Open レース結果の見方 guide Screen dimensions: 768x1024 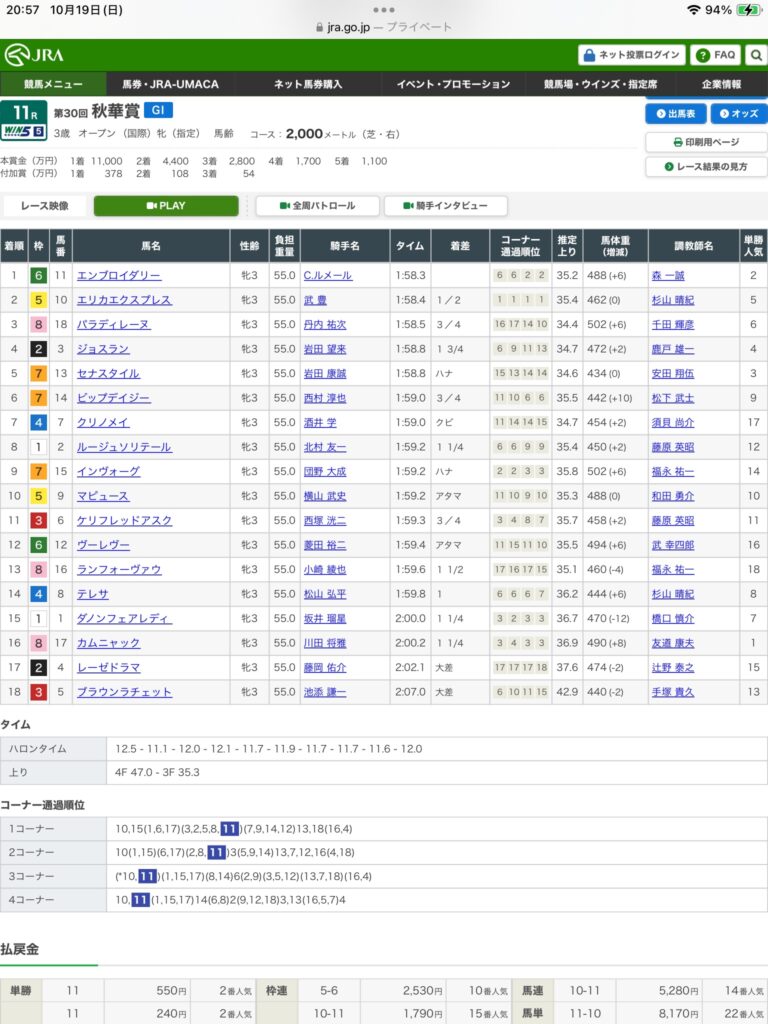pos(706,167)
